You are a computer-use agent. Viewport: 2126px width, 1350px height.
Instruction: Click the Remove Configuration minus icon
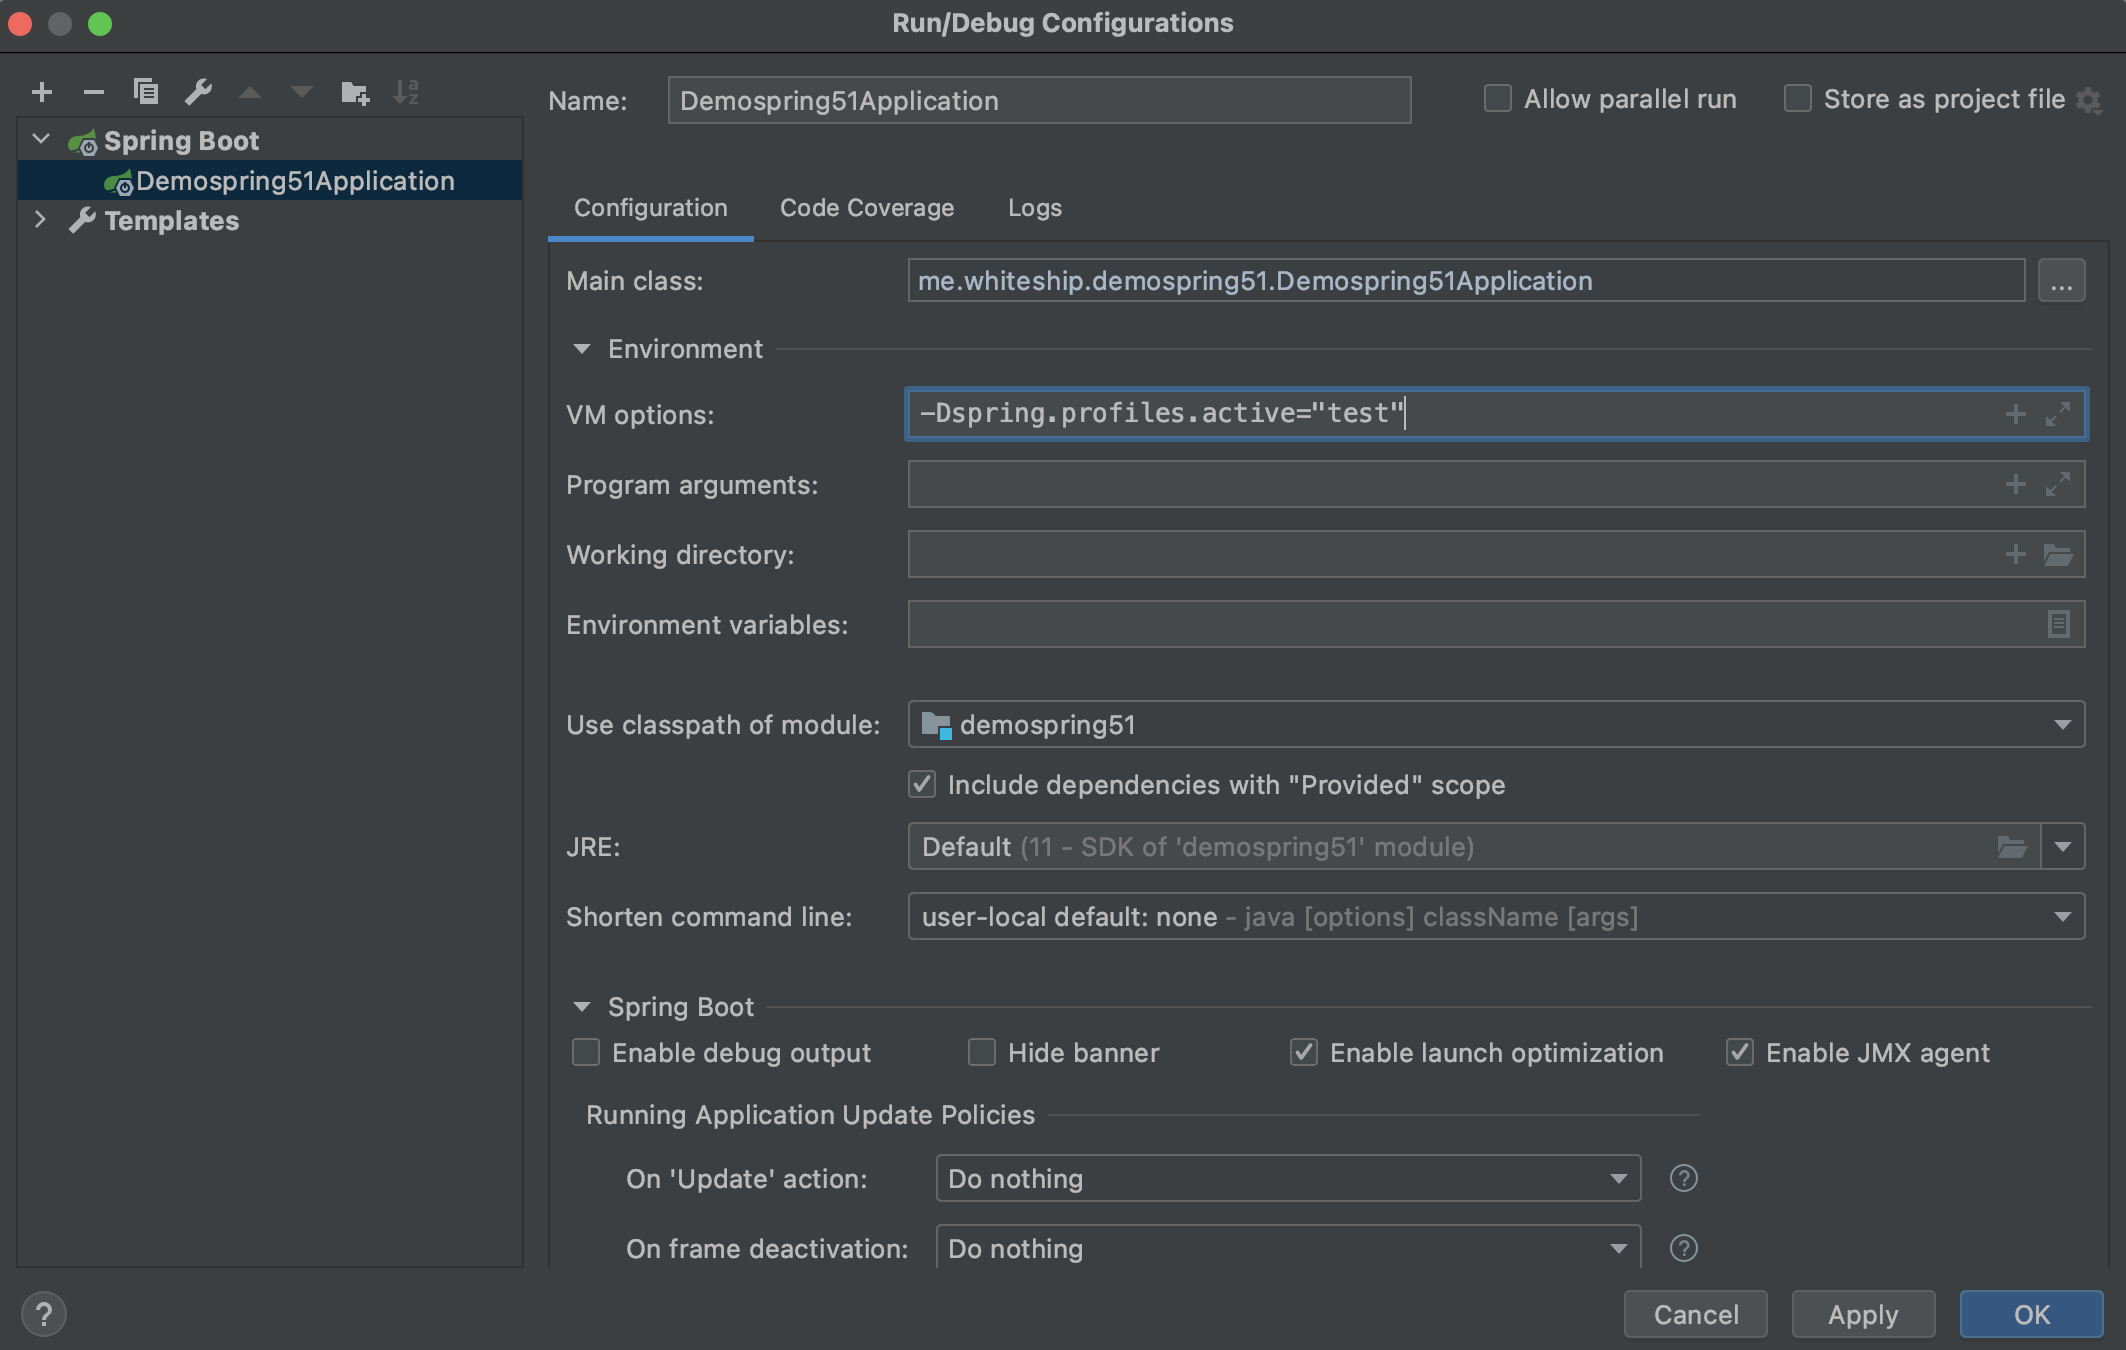[94, 93]
